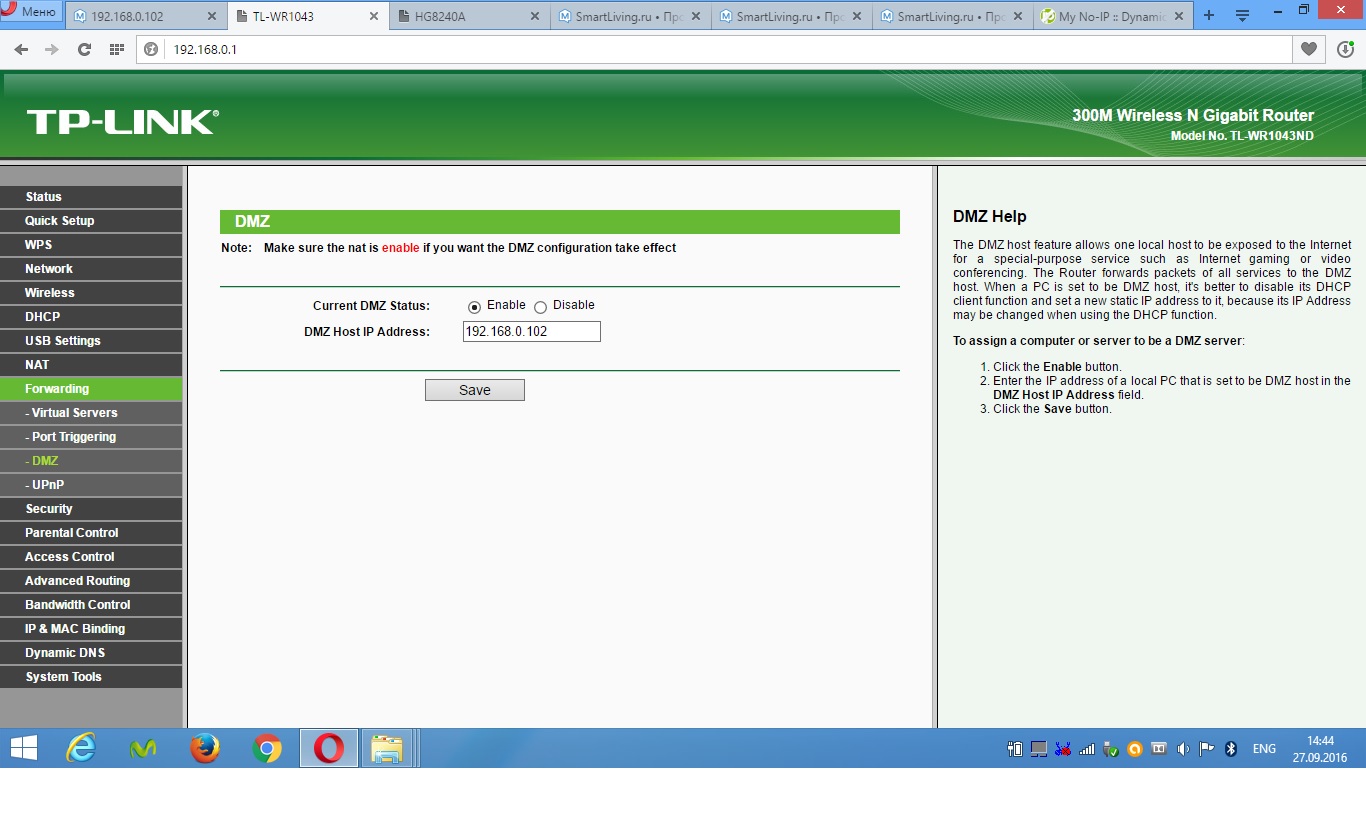Click the Bluetooth tray icon

click(1231, 748)
